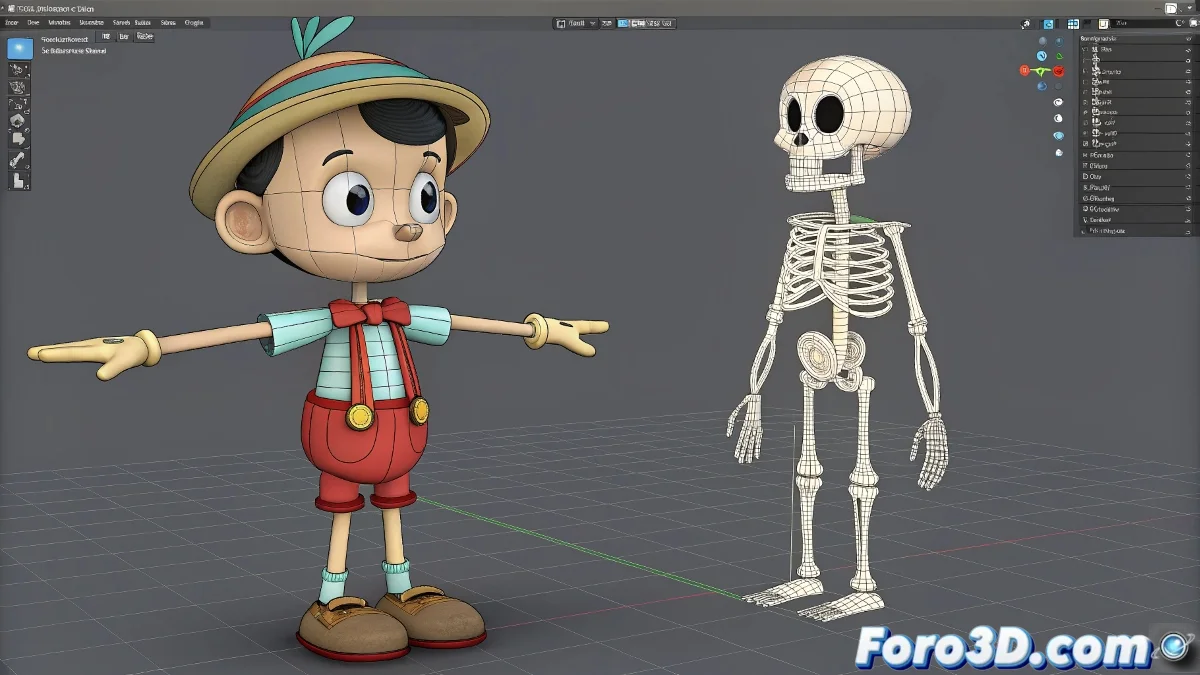This screenshot has width=1200, height=675.
Task: Choose the diagonal brush-shaped tool in left toolbar
Action: 18,159
